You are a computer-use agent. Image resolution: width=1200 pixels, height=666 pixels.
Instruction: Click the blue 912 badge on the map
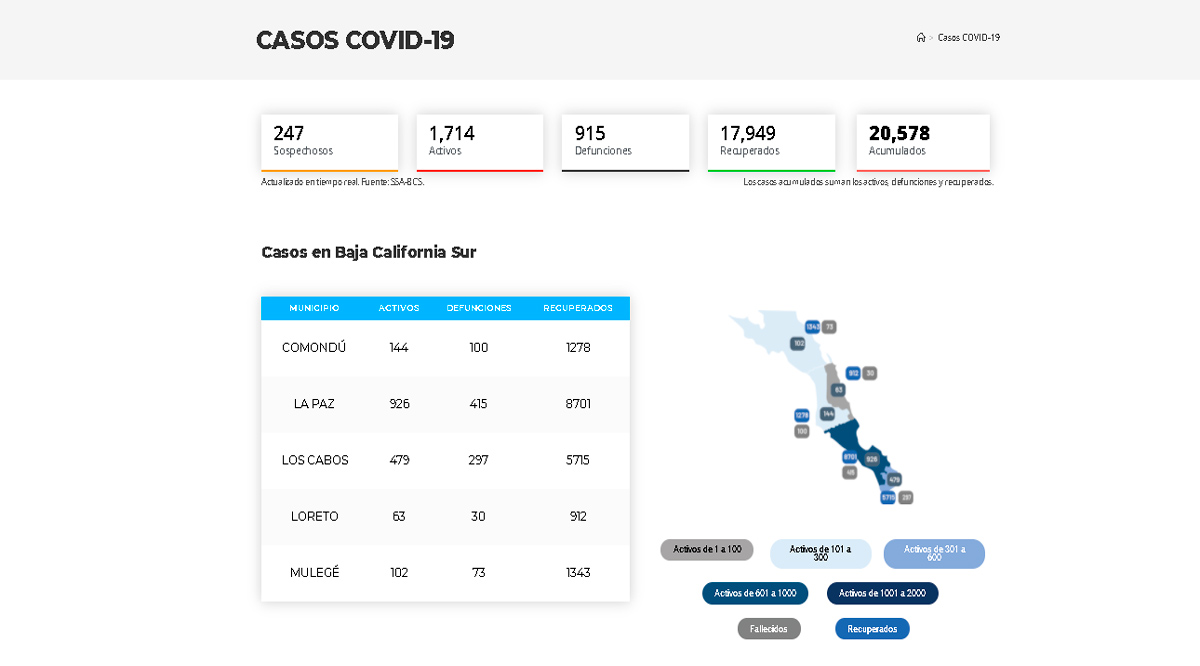point(853,373)
